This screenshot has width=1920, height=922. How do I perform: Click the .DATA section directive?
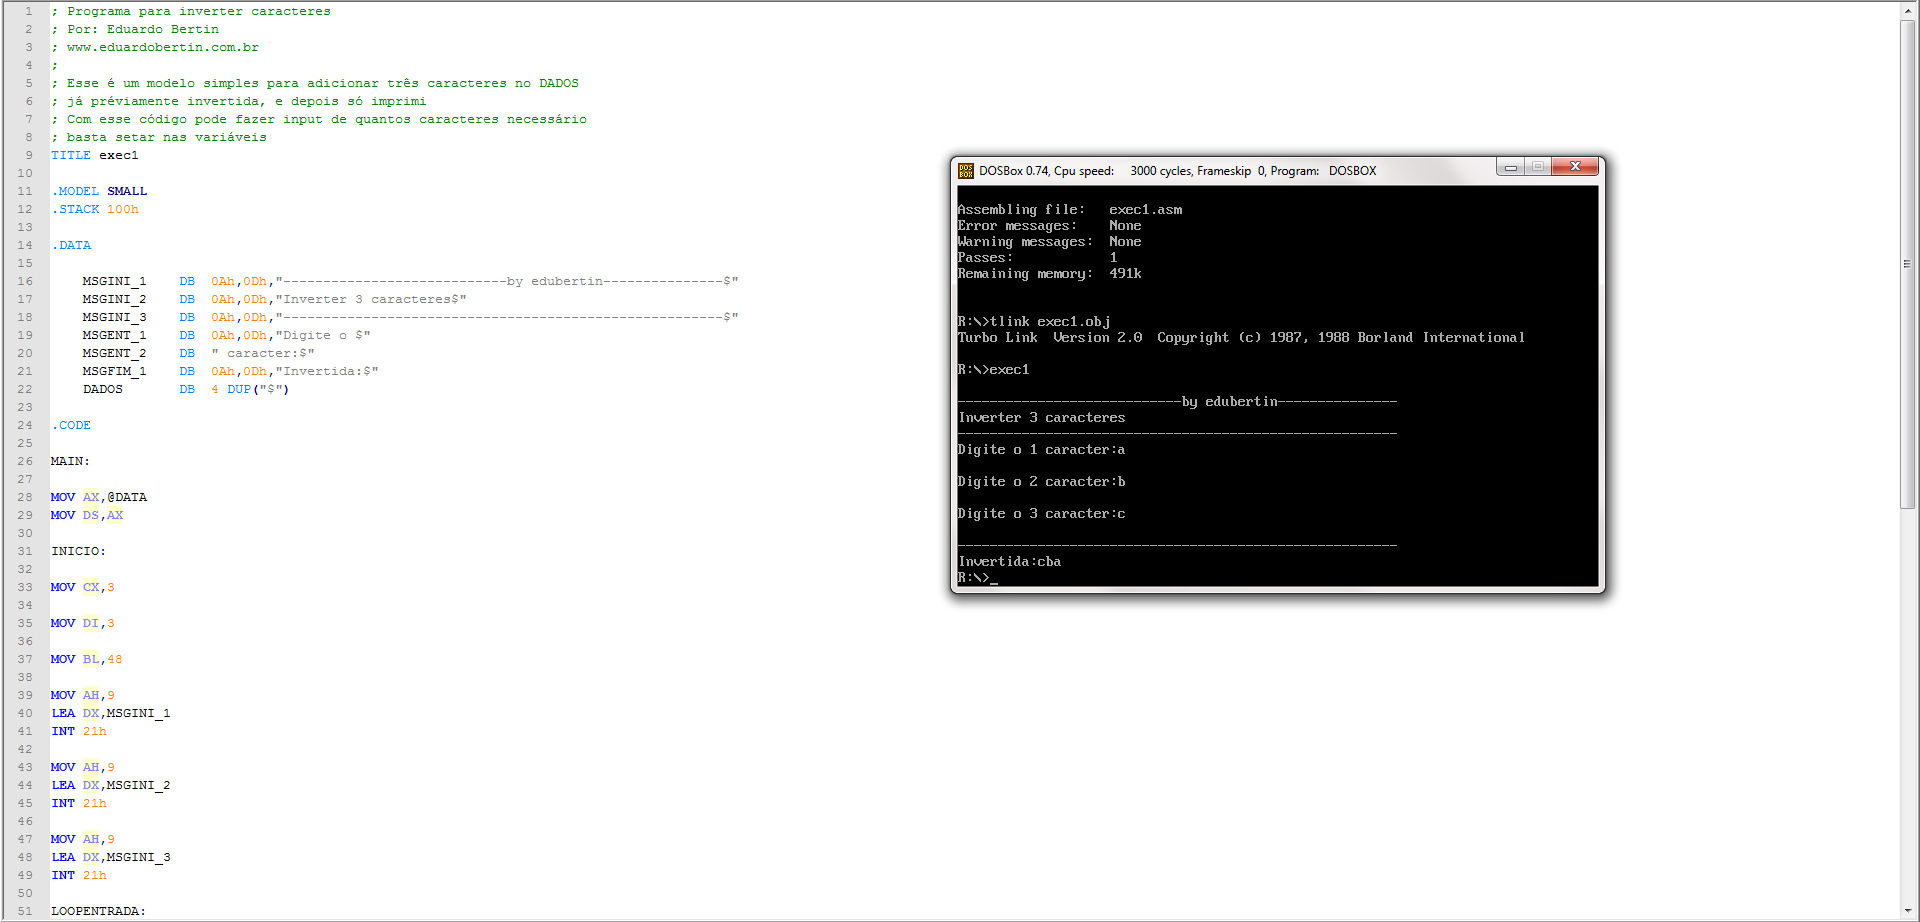pos(72,245)
